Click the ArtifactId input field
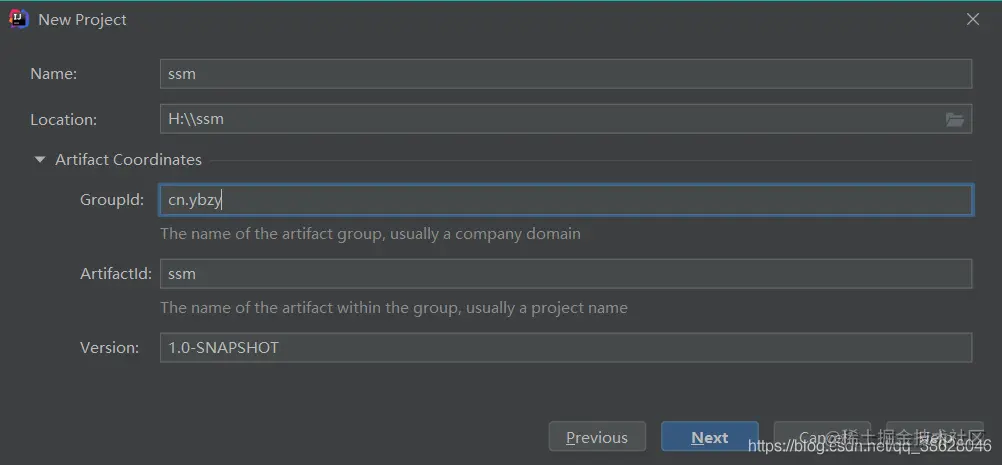The height and width of the screenshot is (465, 1002). point(566,273)
